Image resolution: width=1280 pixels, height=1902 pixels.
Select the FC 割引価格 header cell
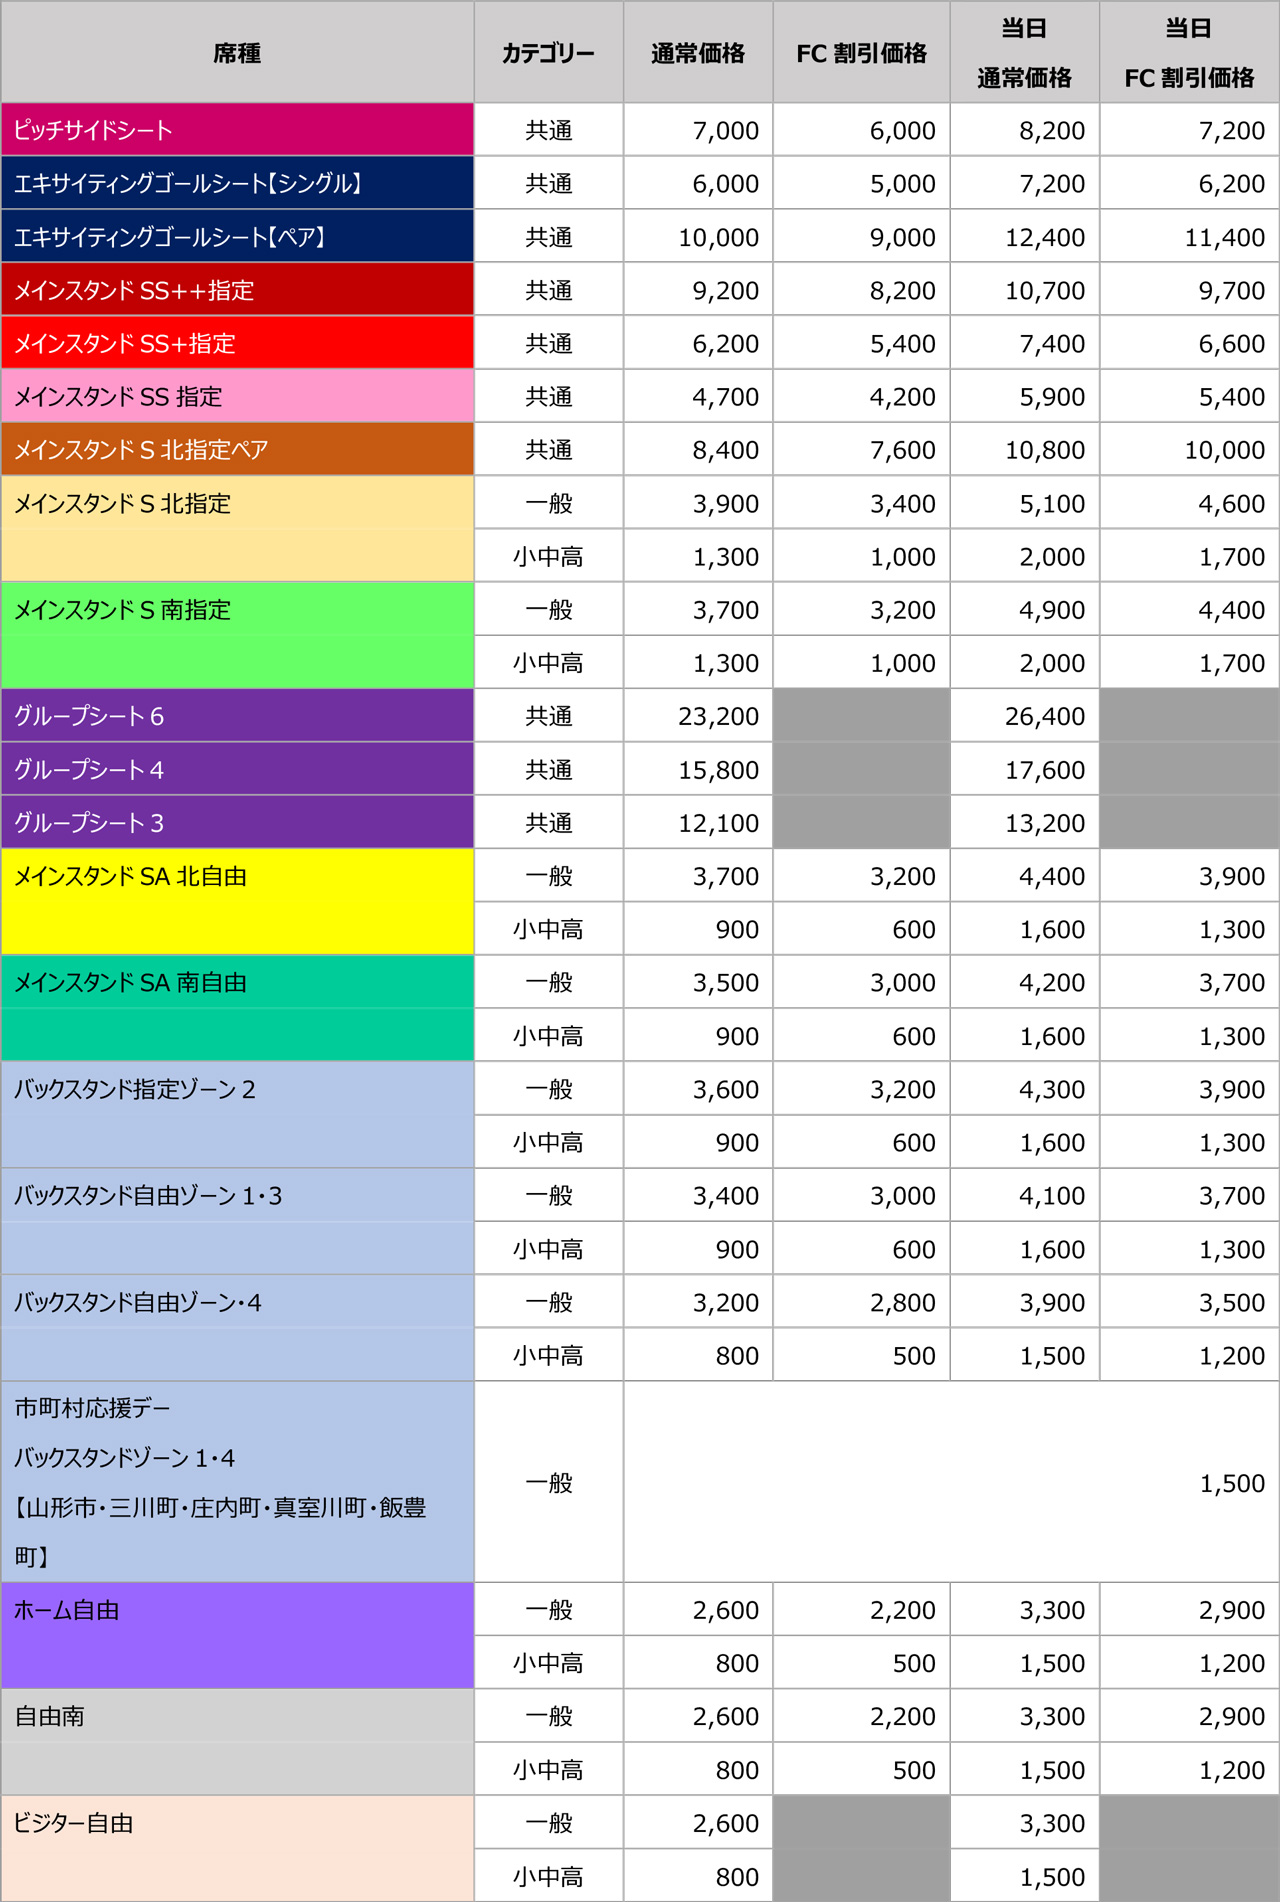coord(861,53)
